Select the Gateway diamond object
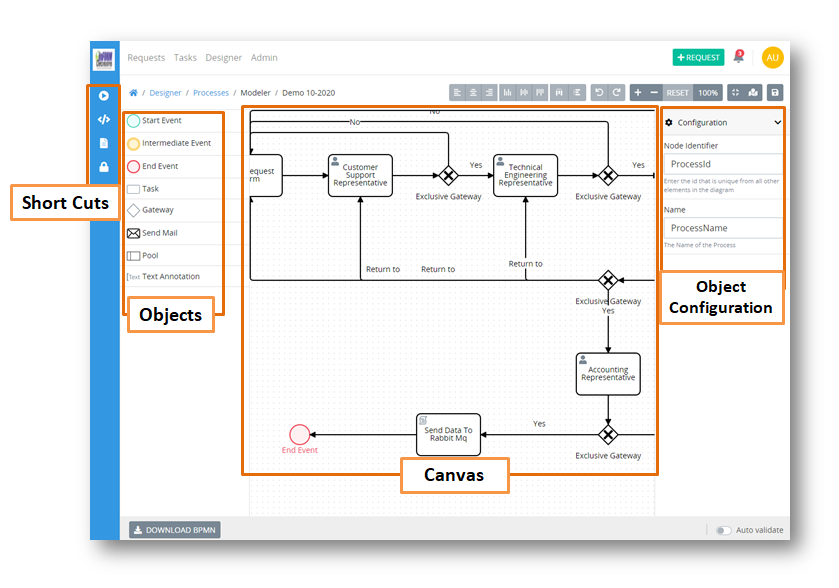Viewport: 839px width, 588px height. (x=157, y=211)
